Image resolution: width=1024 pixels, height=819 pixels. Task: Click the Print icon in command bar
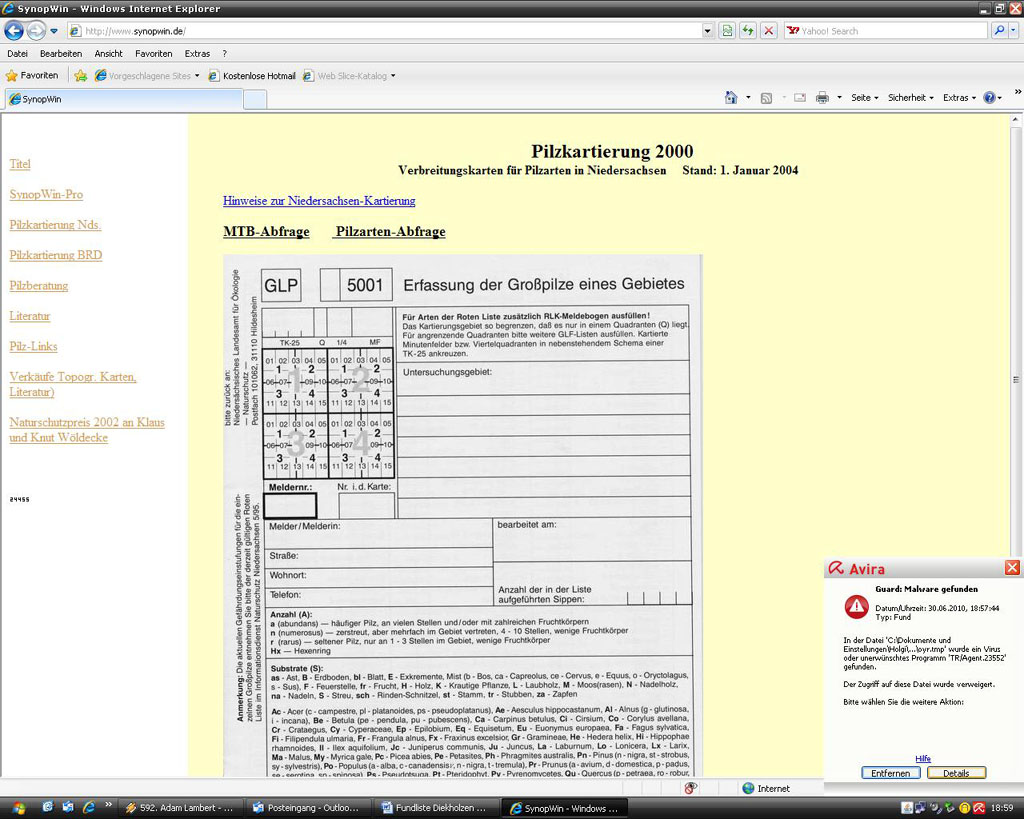tap(822, 98)
